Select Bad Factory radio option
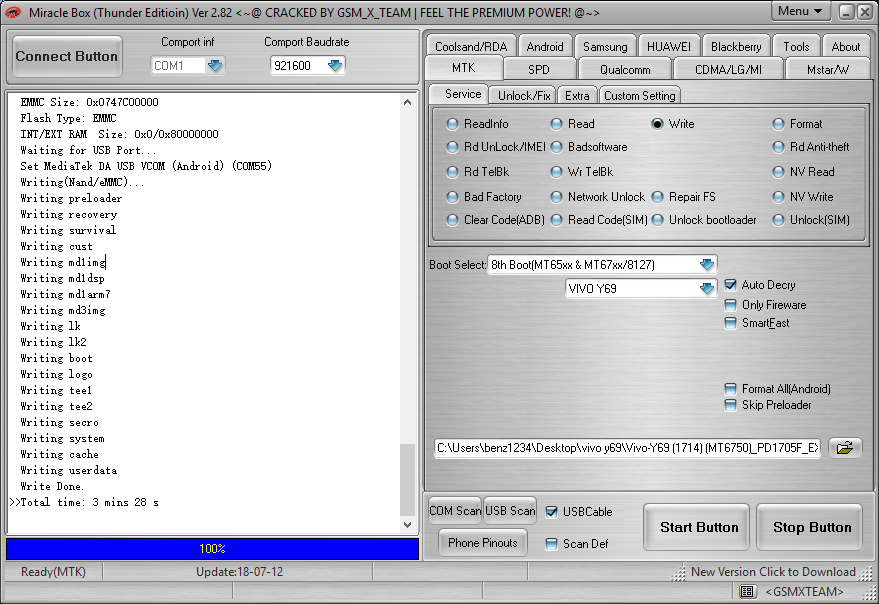 coord(452,197)
